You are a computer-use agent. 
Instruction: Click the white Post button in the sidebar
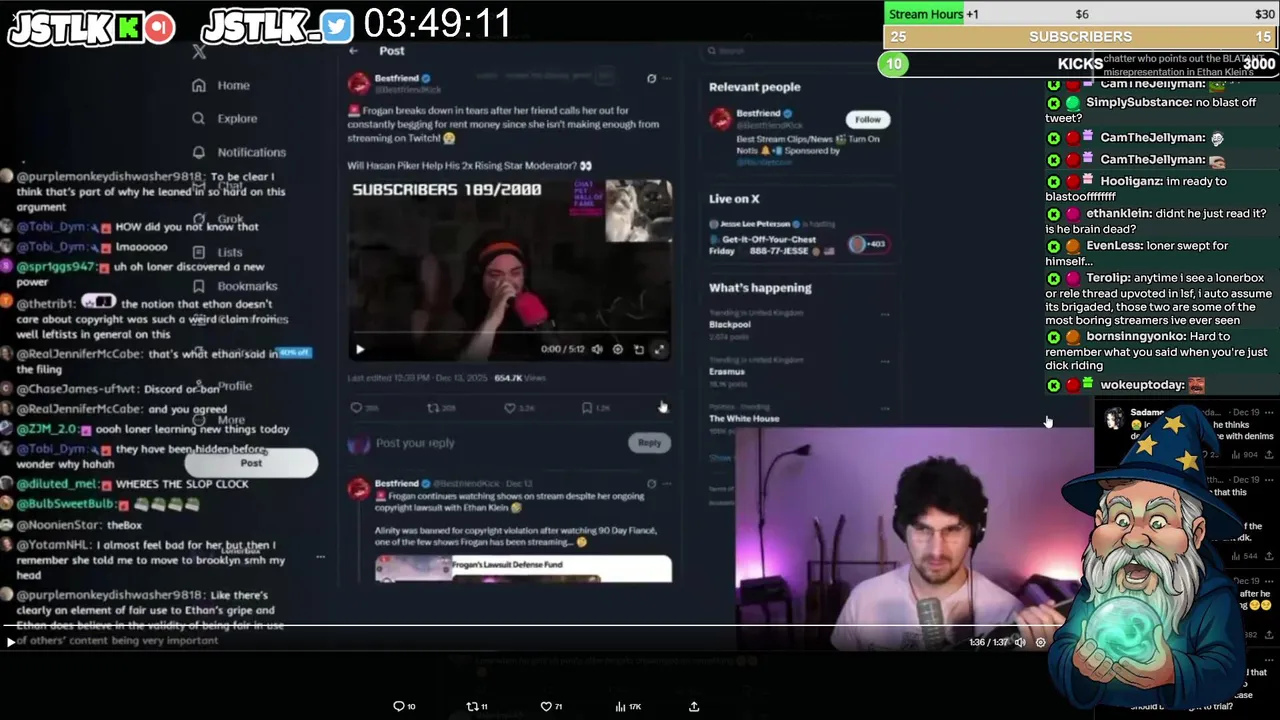tap(251, 463)
